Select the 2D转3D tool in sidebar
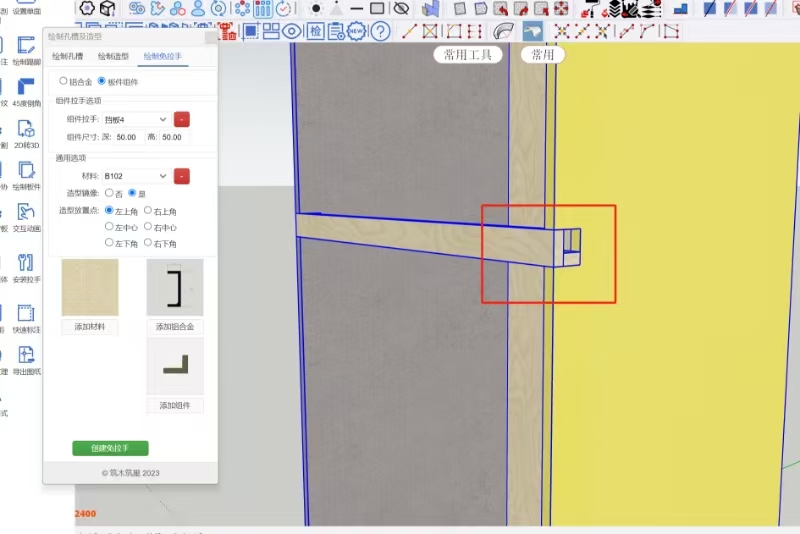 click(x=26, y=132)
